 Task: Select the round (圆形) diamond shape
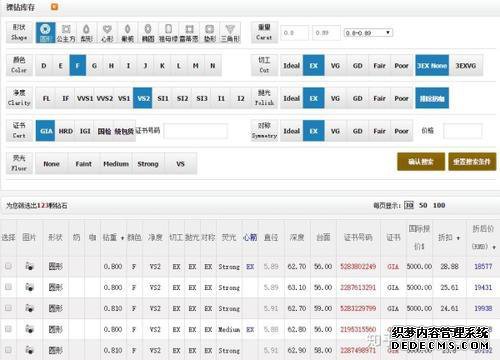[x=45, y=32]
